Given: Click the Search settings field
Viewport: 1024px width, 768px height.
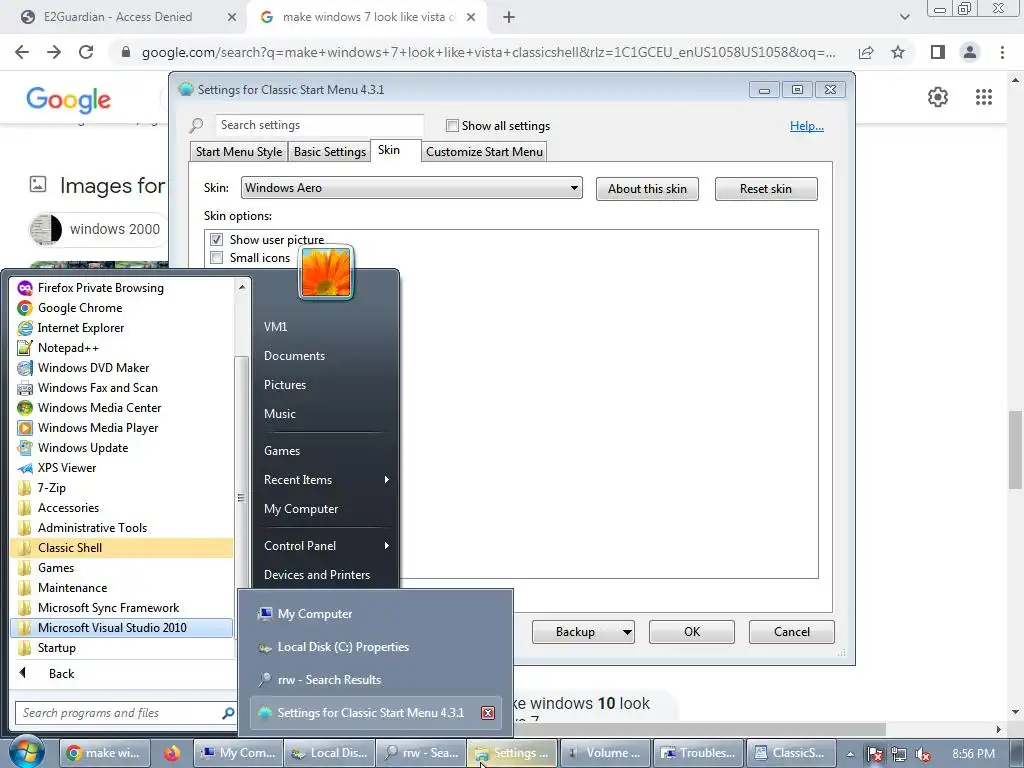Looking at the screenshot, I should [x=319, y=125].
